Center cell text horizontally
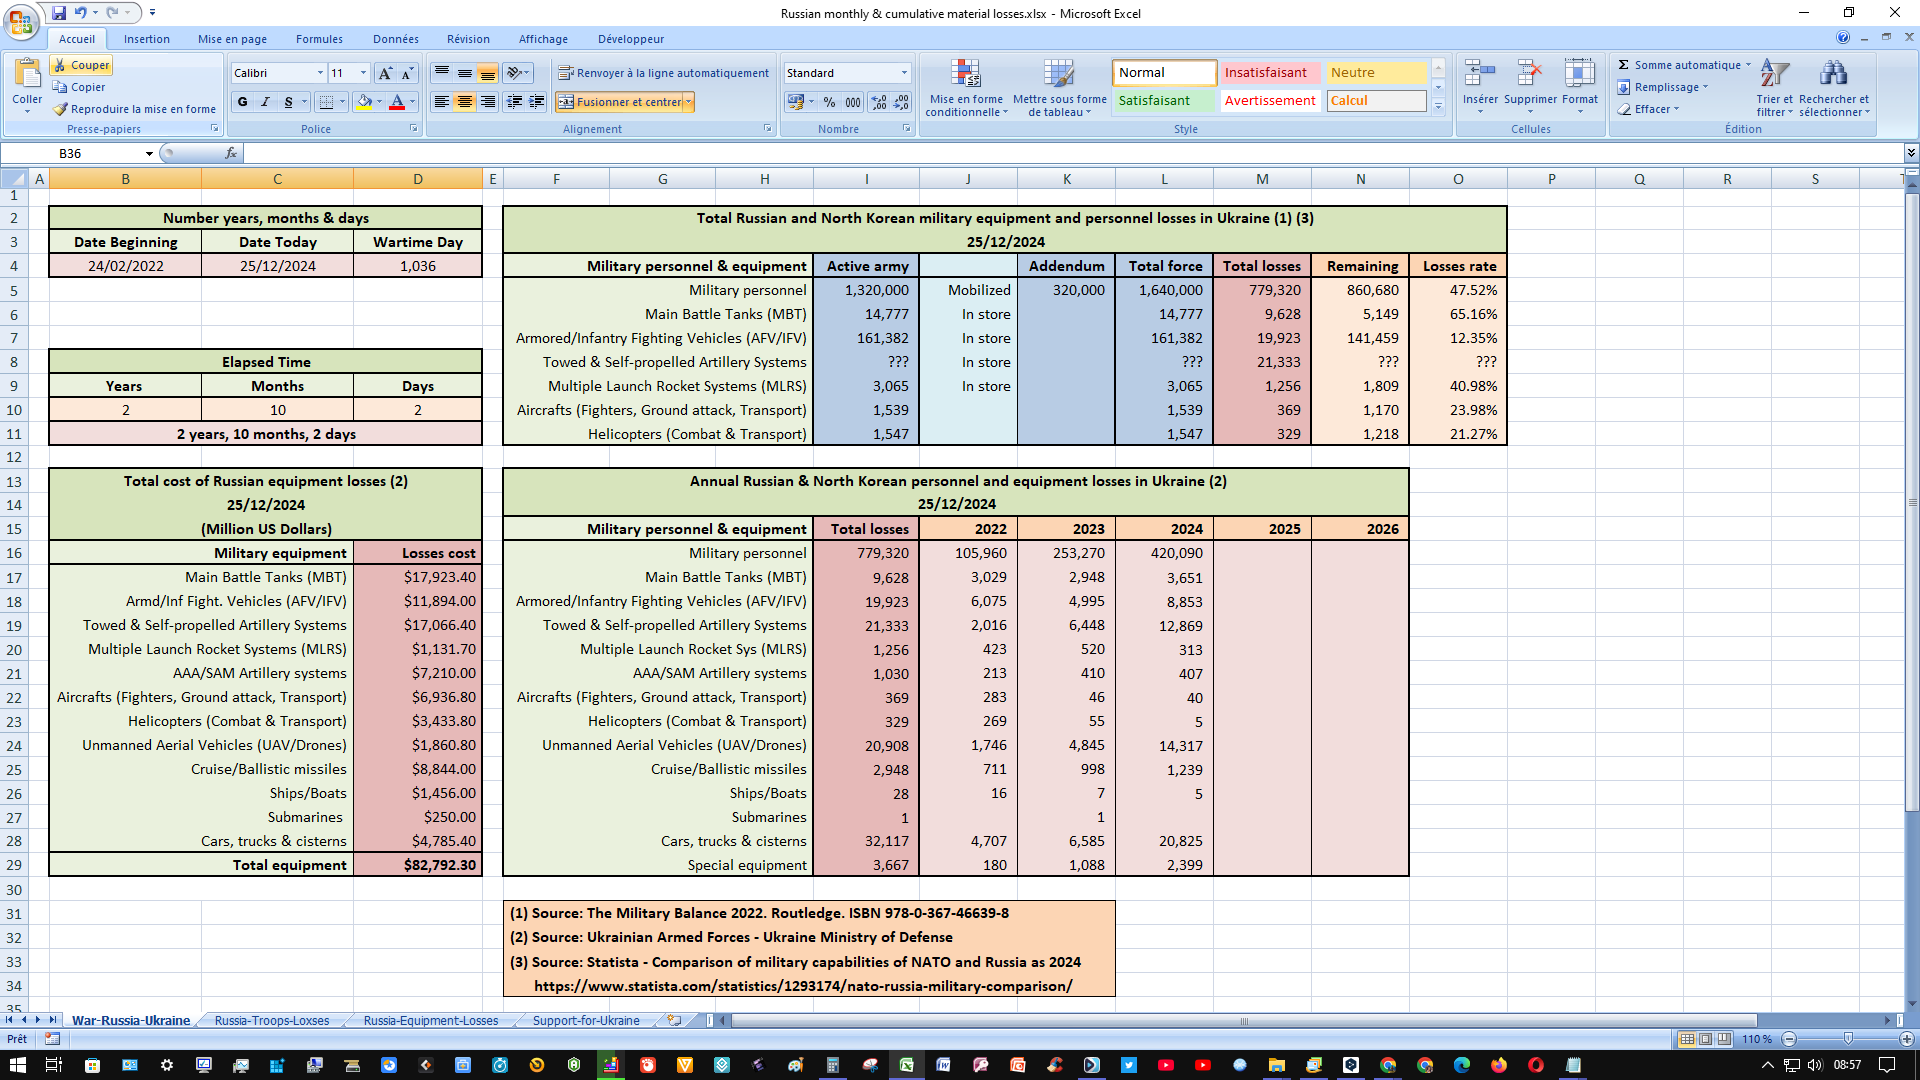 (x=464, y=102)
